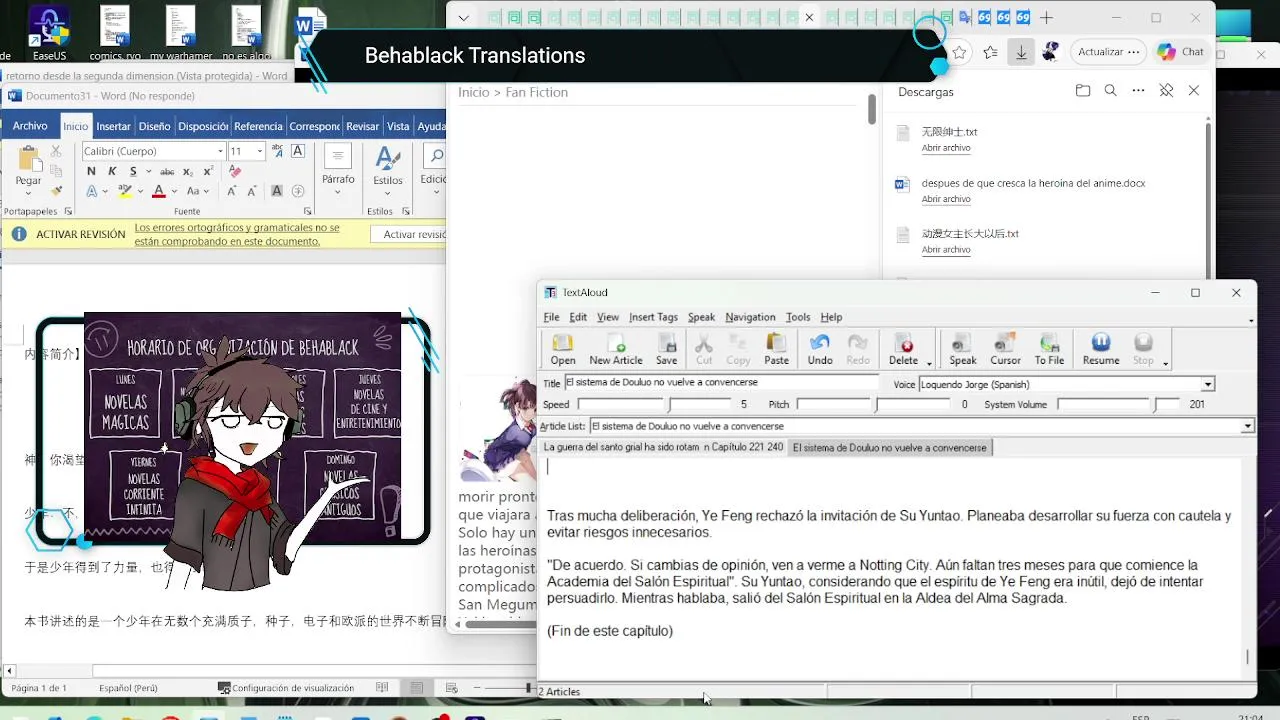Pin the Descargas panel with the pin icon
The height and width of the screenshot is (720, 1280).
point(1166,91)
